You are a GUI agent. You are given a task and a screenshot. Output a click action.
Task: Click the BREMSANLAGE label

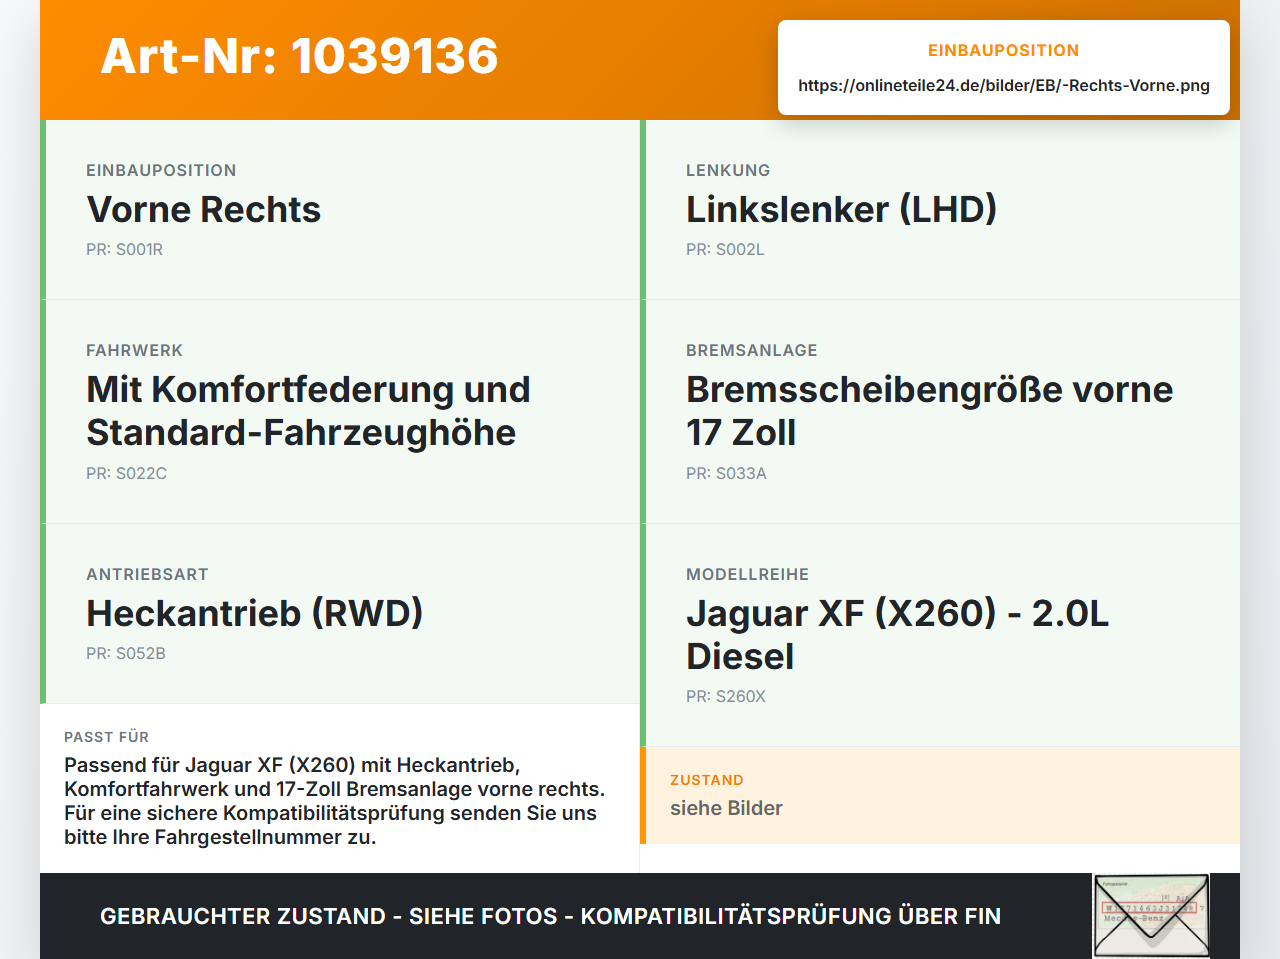752,350
